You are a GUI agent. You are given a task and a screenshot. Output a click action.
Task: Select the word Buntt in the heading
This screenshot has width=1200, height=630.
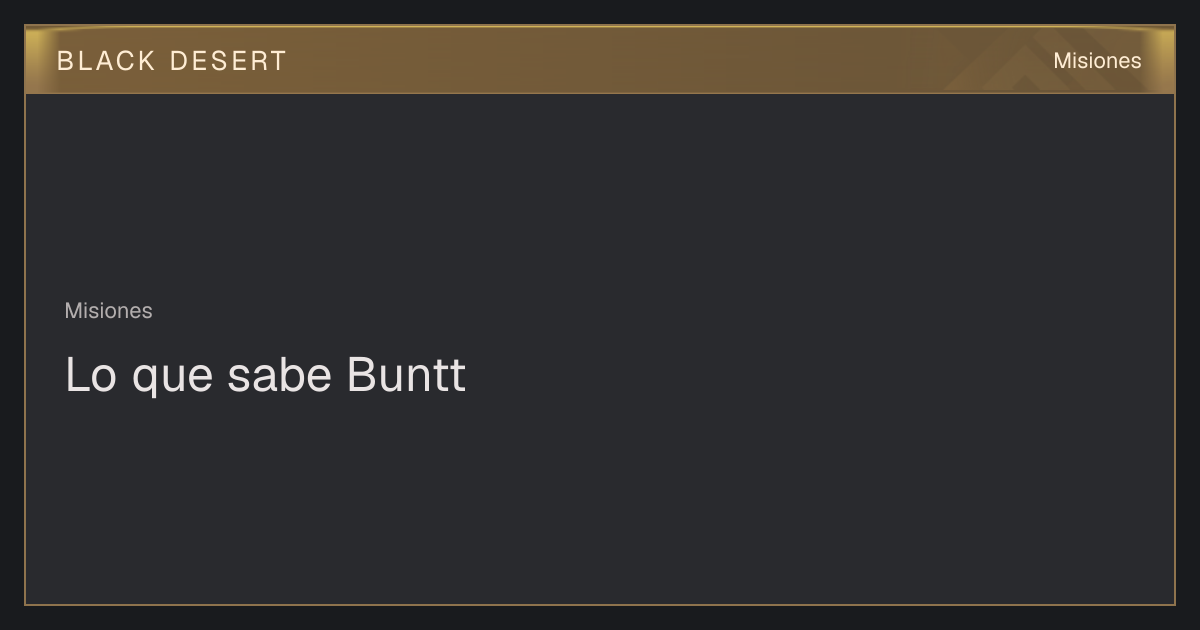click(x=406, y=375)
